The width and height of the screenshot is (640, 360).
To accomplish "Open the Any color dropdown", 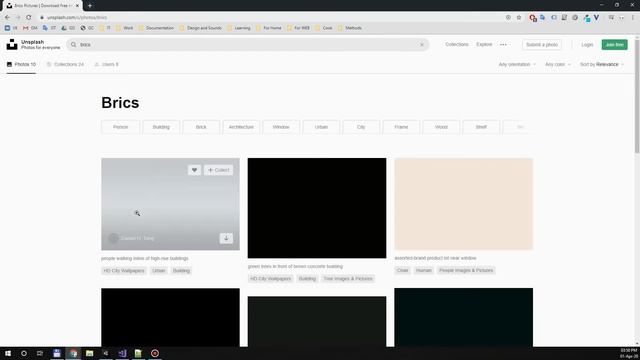I will (x=558, y=64).
